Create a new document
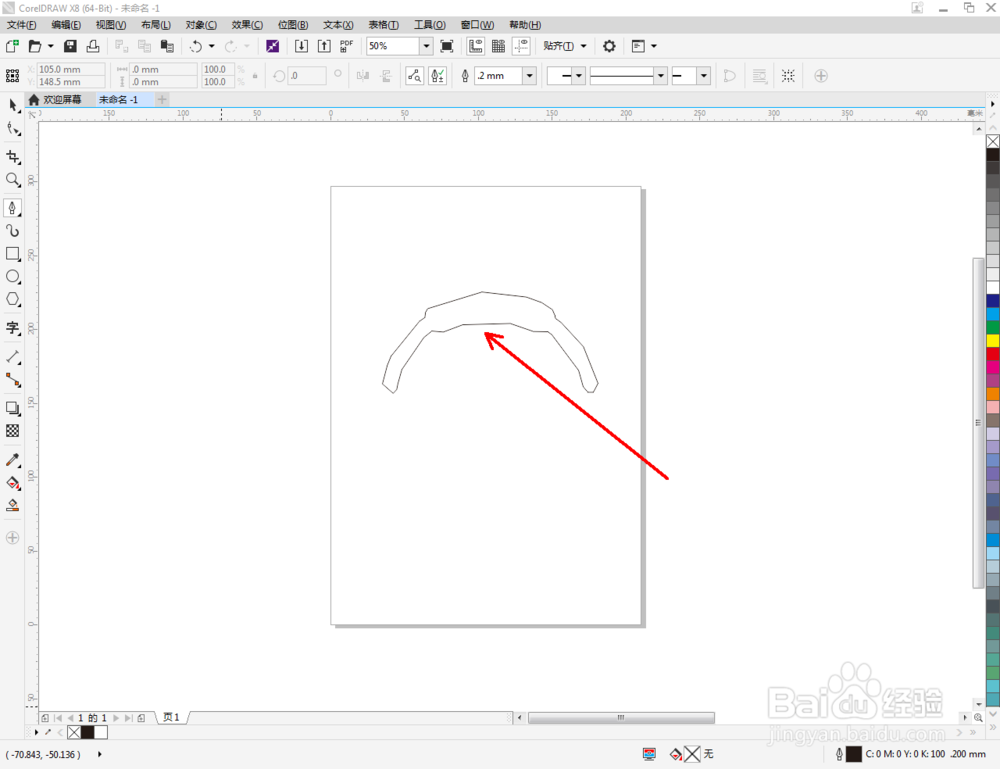 pos(12,46)
